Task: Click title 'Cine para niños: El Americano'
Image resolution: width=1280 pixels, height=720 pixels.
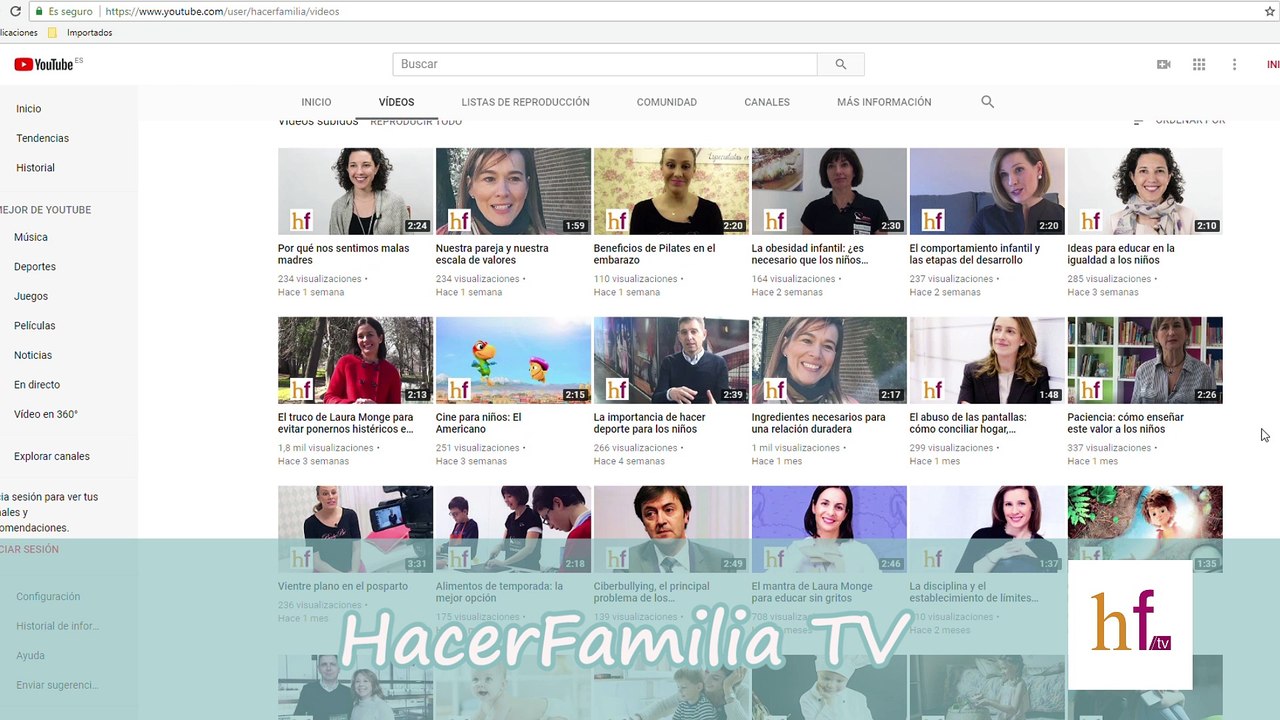Action: pos(479,423)
